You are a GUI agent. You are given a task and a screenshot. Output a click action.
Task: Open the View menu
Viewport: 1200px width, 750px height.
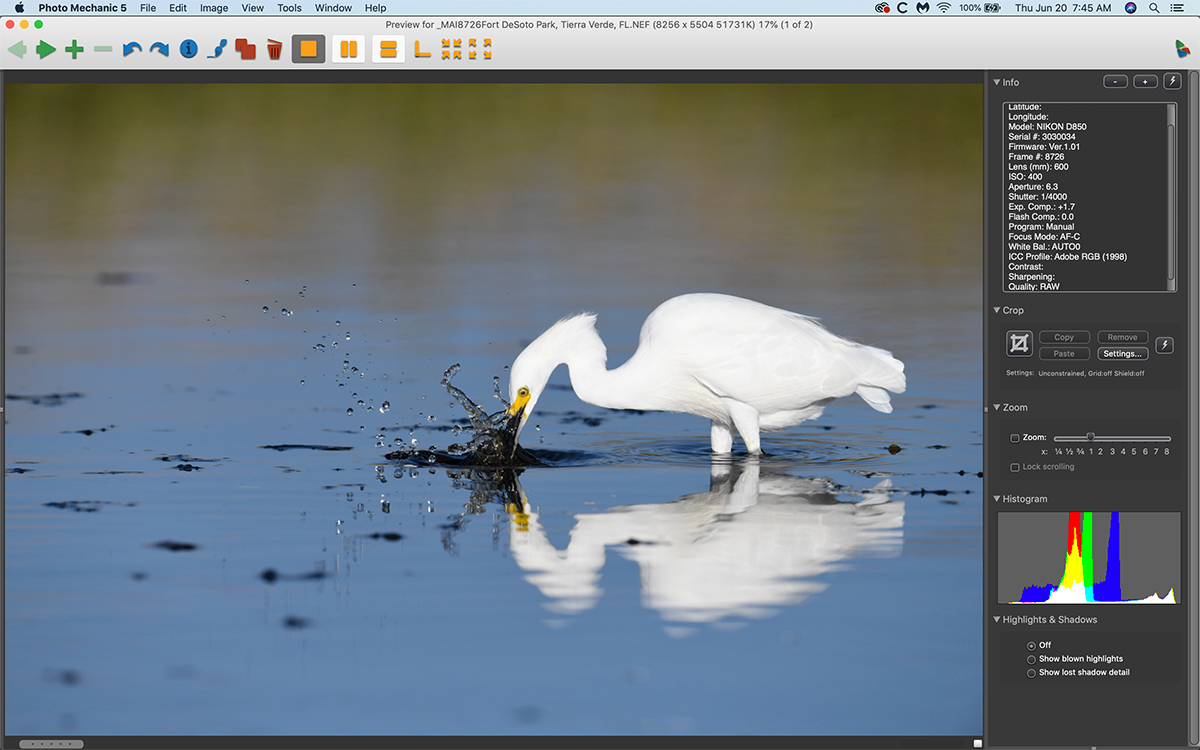[253, 8]
